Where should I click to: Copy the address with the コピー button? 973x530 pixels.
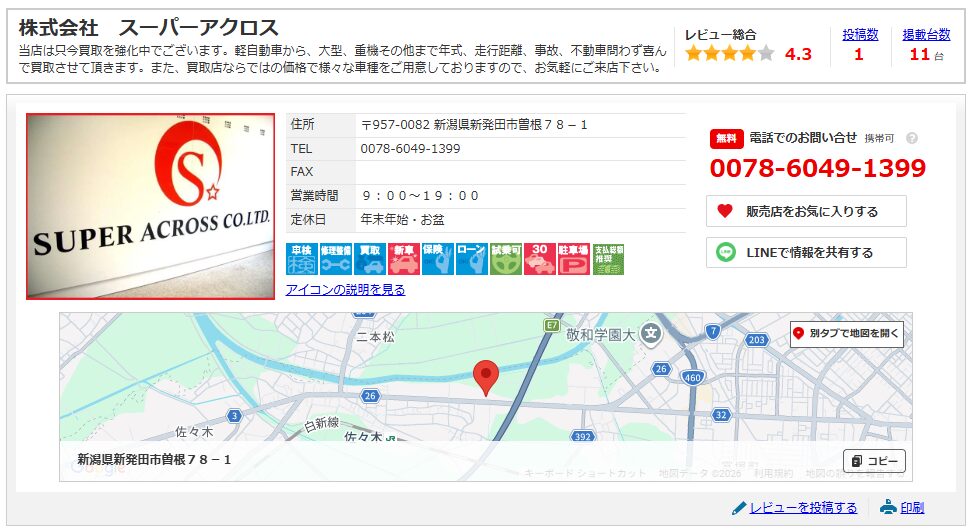click(875, 461)
